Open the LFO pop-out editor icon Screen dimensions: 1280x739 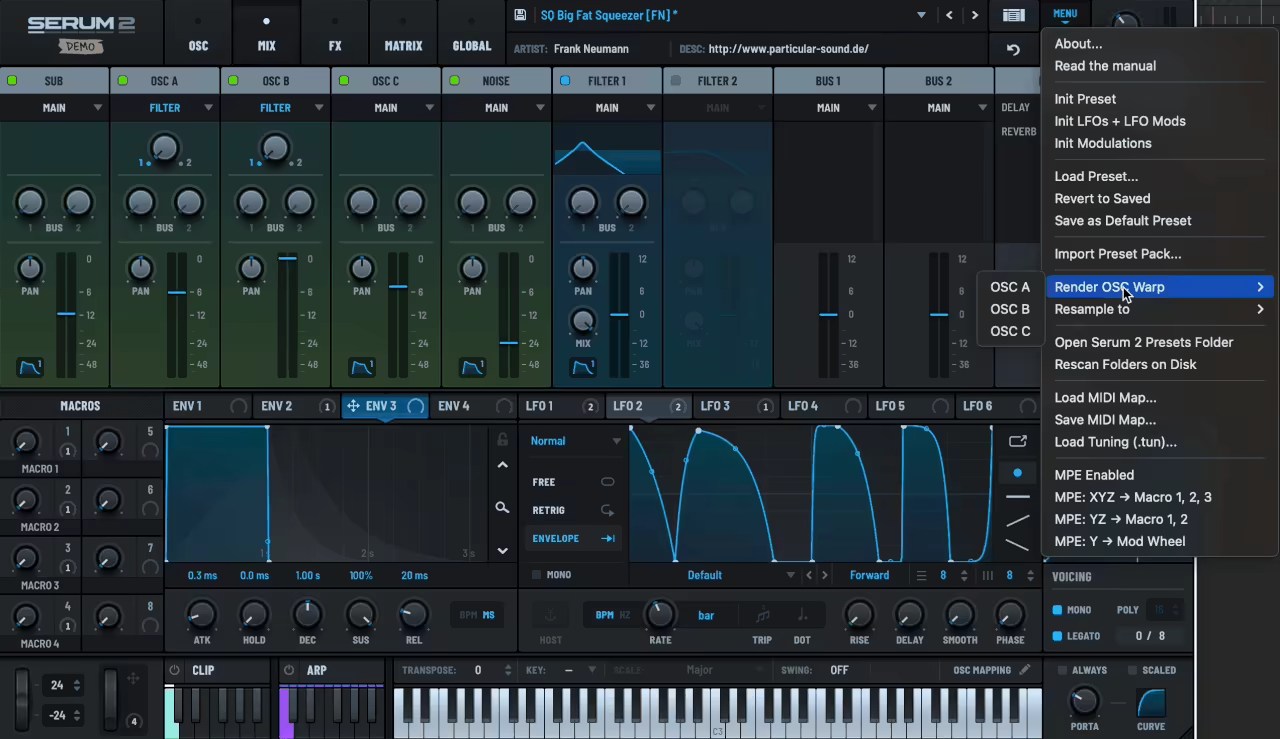[x=1017, y=441]
